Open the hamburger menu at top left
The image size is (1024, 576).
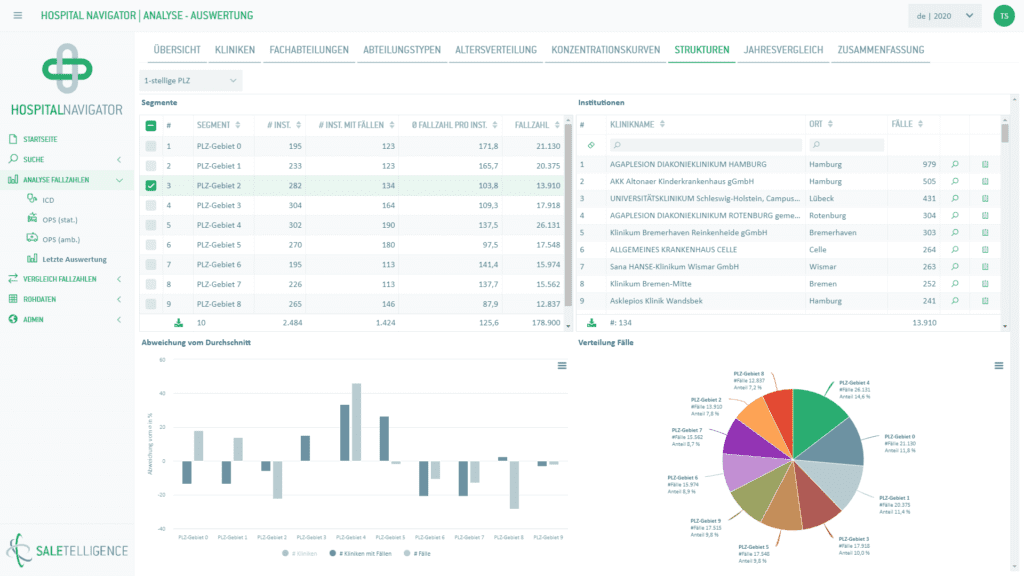pyautogui.click(x=18, y=15)
